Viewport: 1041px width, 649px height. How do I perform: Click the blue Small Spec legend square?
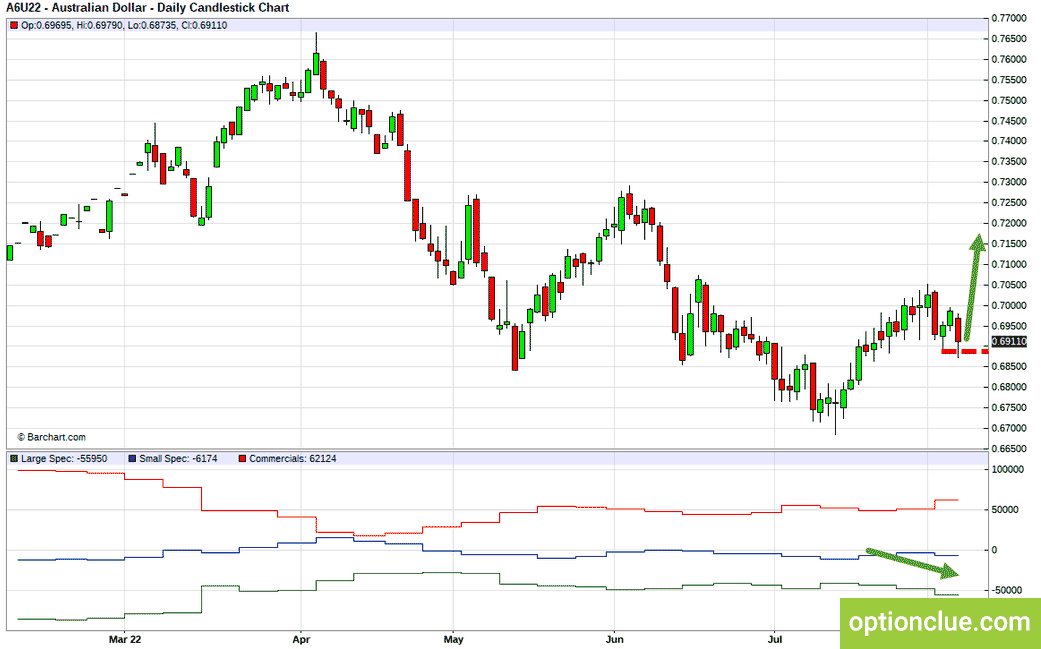point(132,459)
